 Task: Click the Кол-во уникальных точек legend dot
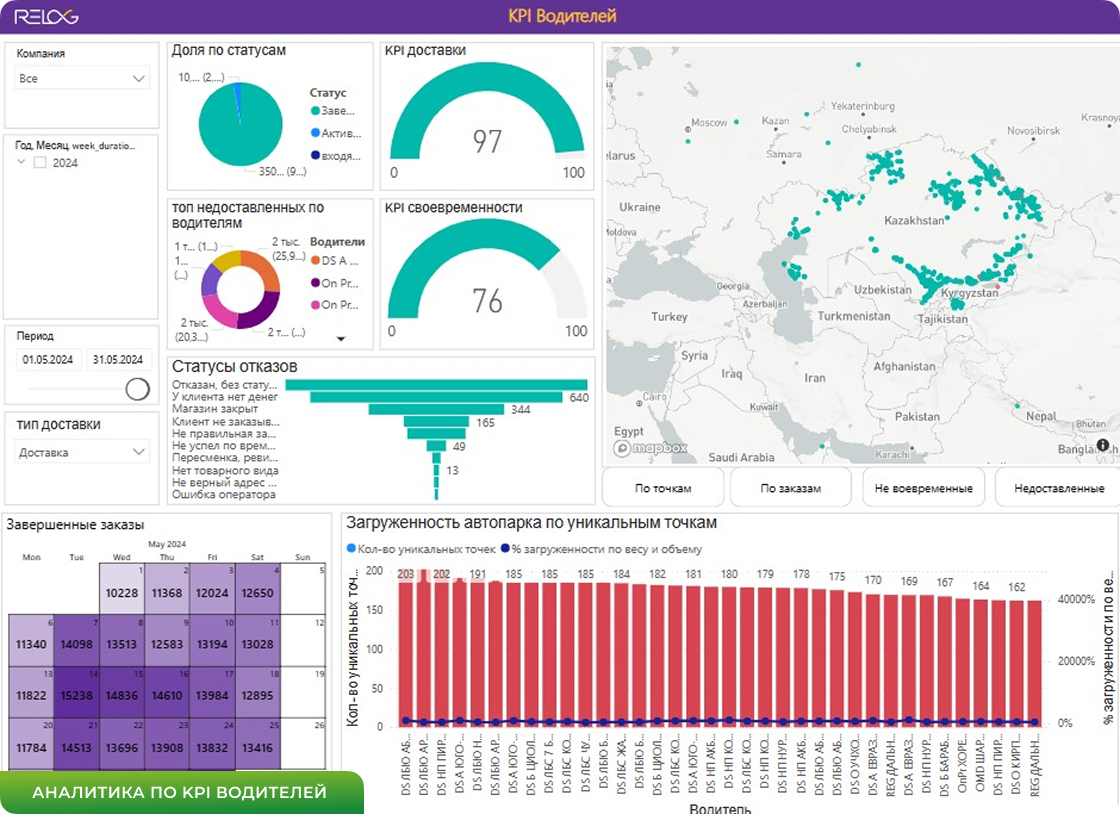(351, 548)
